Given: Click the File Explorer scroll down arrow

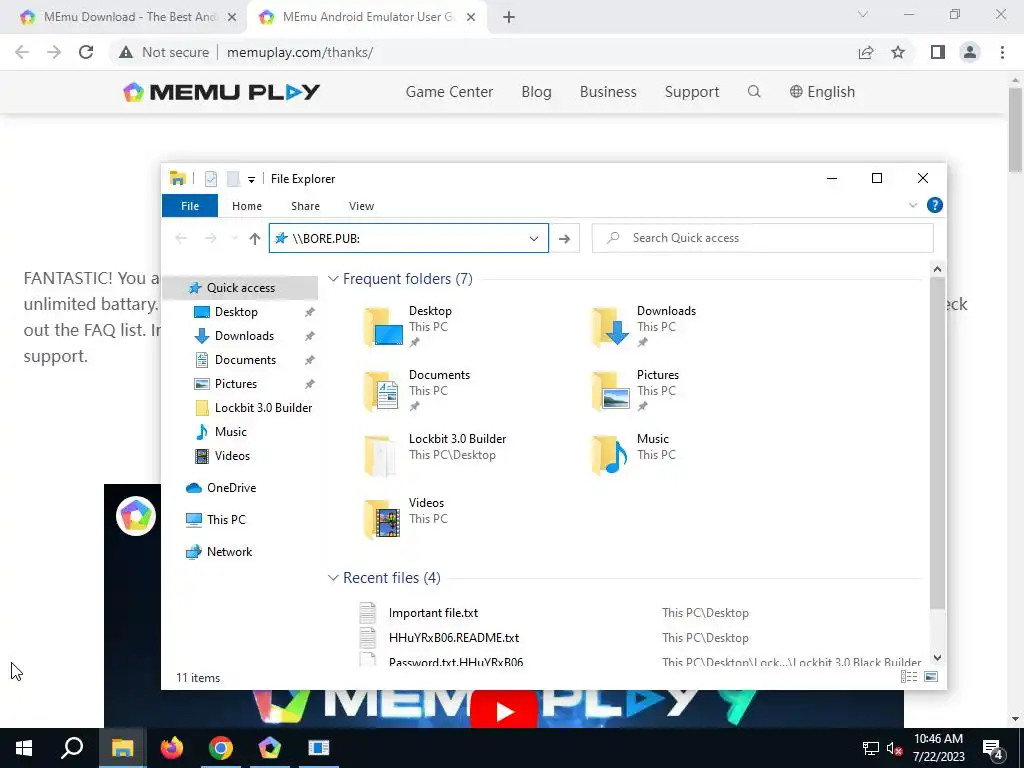Looking at the screenshot, I should tap(937, 658).
